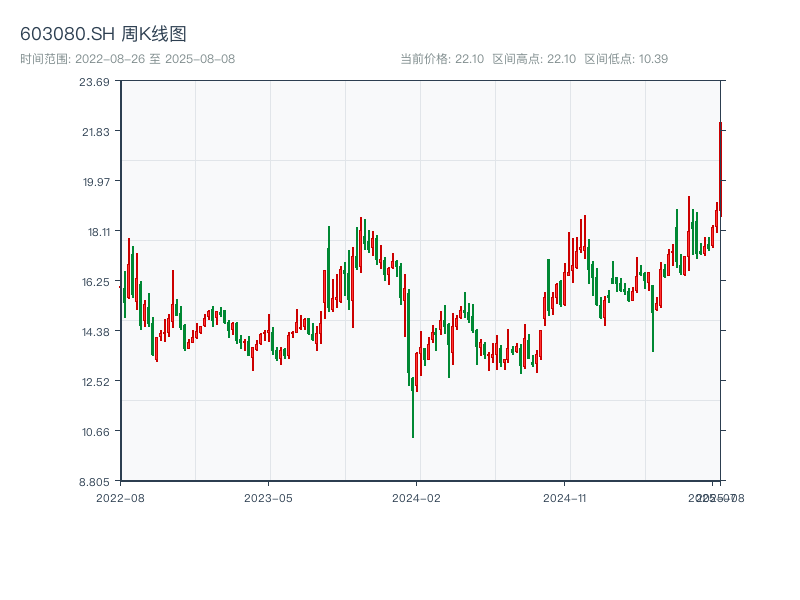Select the 19.97 y-axis tick label
The image size is (800, 600).
click(x=94, y=182)
